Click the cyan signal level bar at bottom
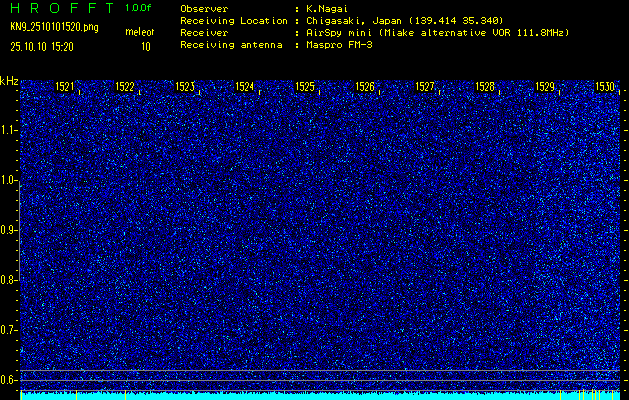The image size is (629, 400). click(320, 395)
